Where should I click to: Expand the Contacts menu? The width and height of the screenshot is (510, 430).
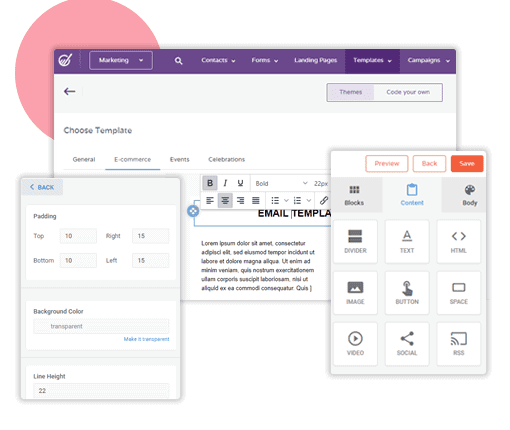(x=218, y=60)
